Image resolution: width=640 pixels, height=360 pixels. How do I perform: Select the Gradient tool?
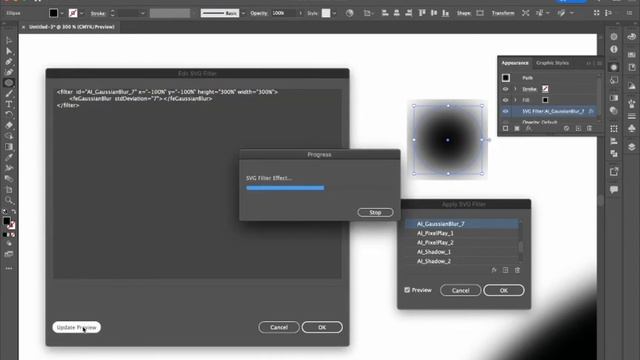point(9,147)
